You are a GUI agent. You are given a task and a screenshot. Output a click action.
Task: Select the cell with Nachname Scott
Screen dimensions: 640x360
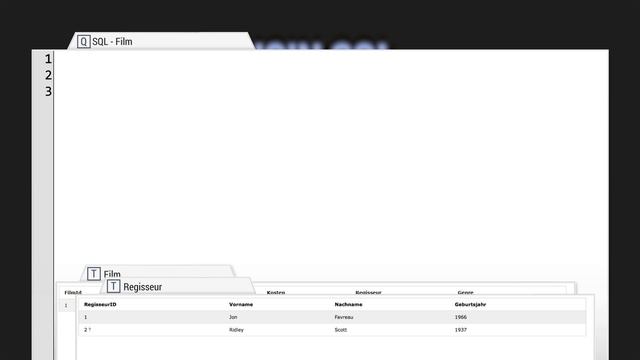[340, 330]
